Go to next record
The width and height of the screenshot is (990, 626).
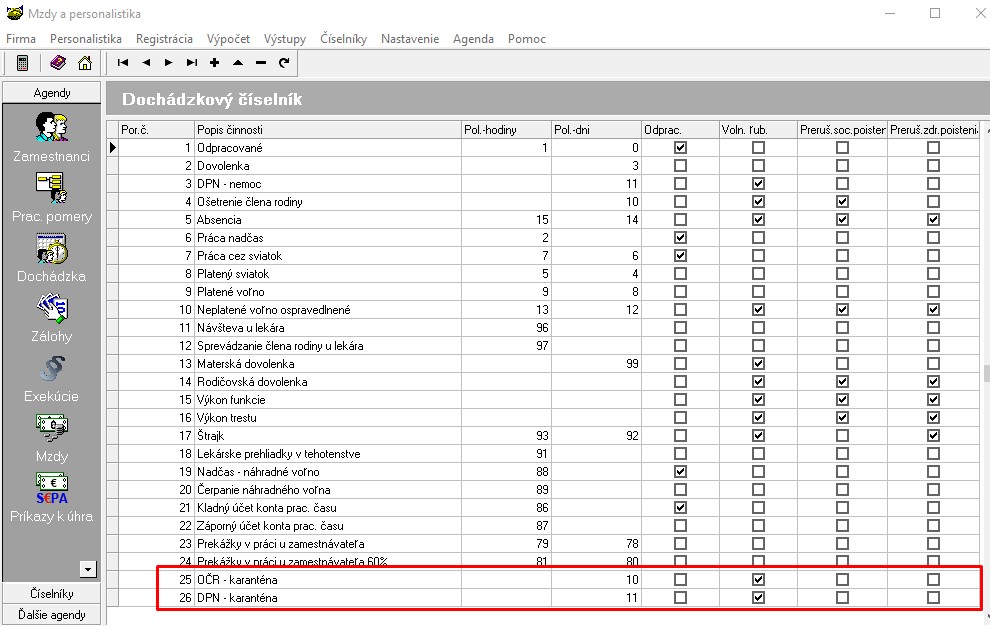tap(169, 63)
